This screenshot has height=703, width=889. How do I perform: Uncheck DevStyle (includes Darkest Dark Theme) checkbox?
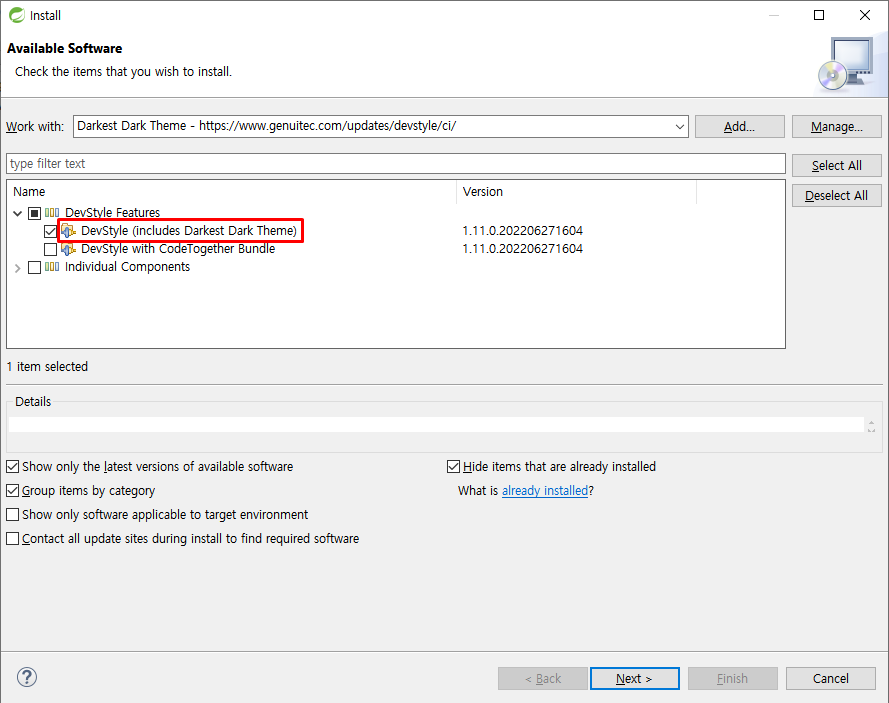tap(50, 231)
